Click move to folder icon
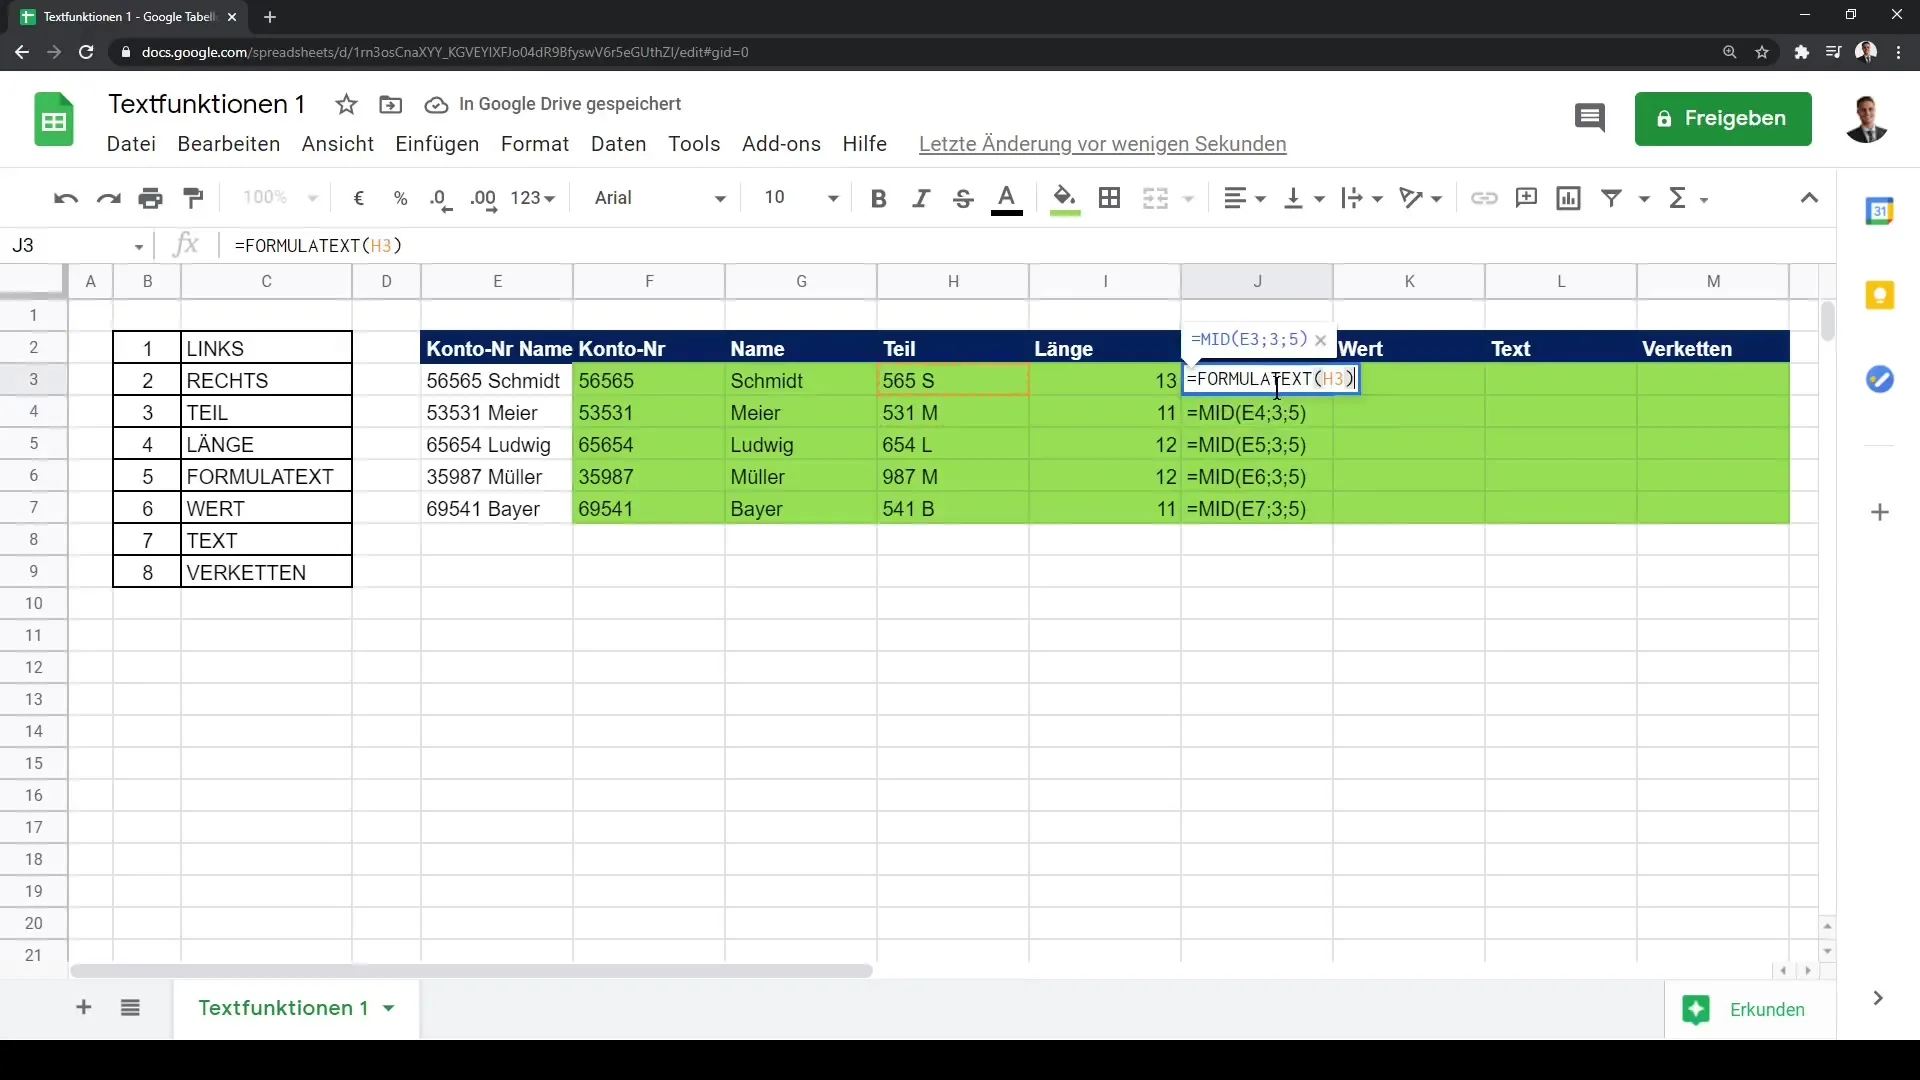The height and width of the screenshot is (1080, 1920). (x=391, y=104)
